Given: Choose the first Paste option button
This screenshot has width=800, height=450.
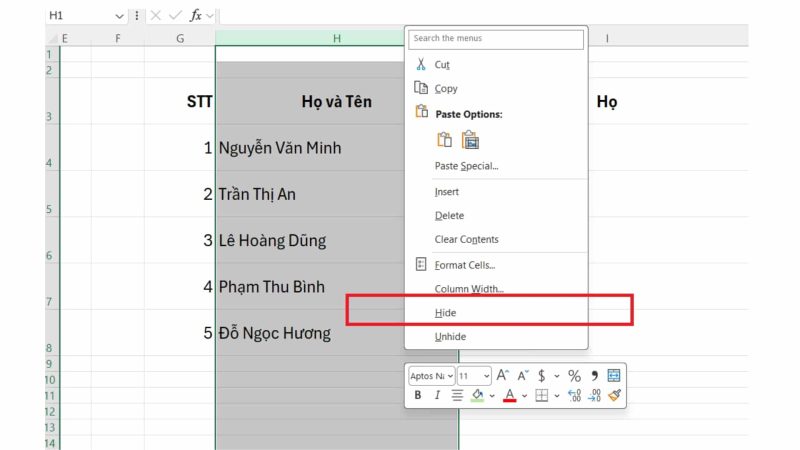Looking at the screenshot, I should [444, 140].
